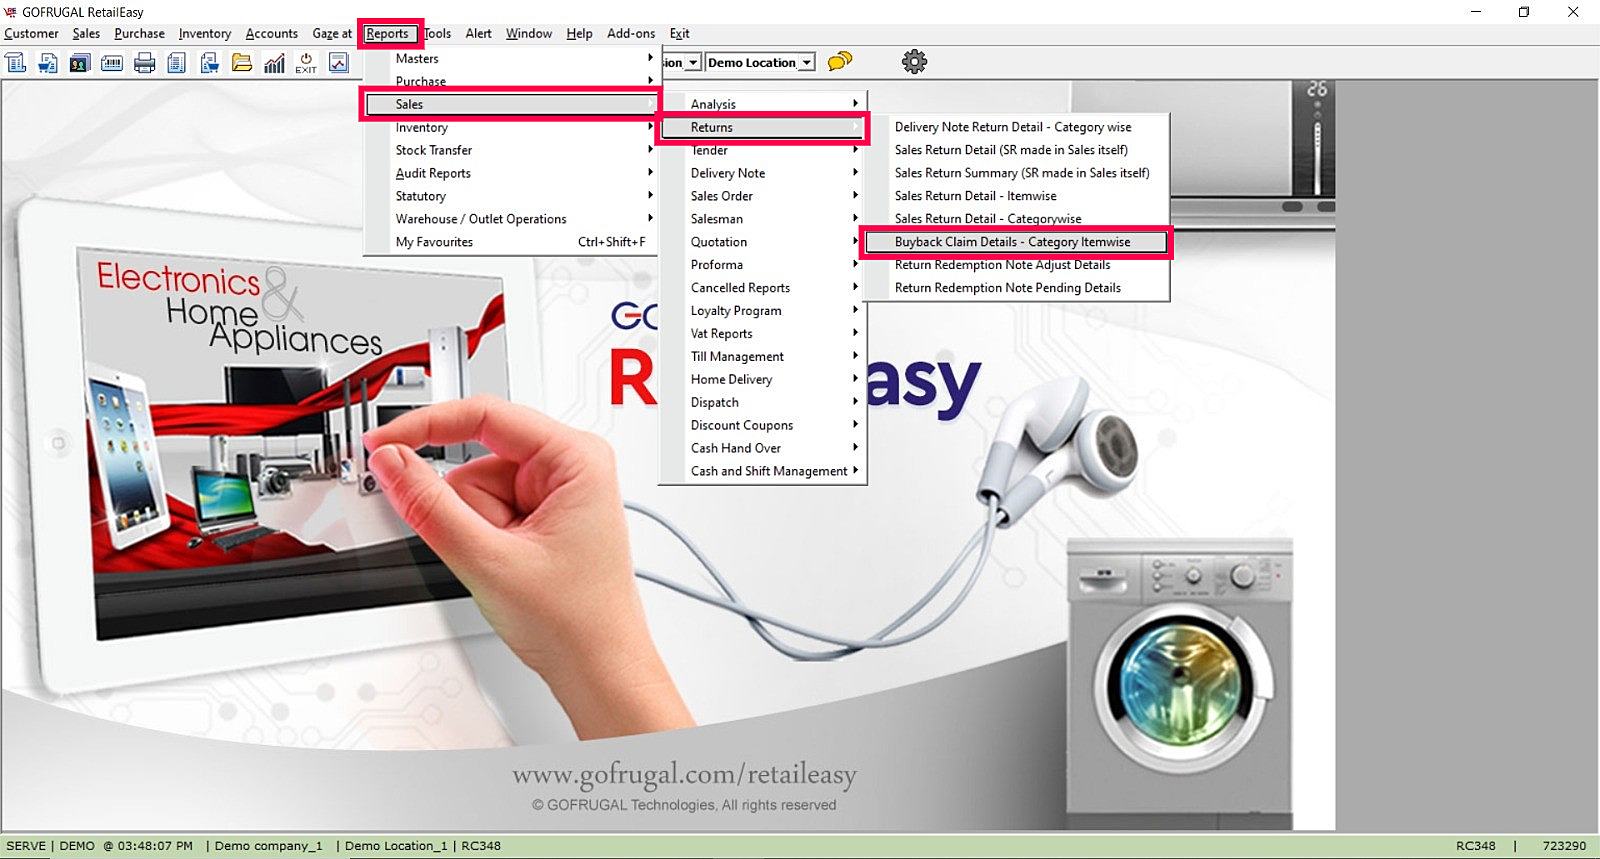Click the bar chart growth toolbar icon
Screen dimensions: 1600x859
[x=274, y=63]
